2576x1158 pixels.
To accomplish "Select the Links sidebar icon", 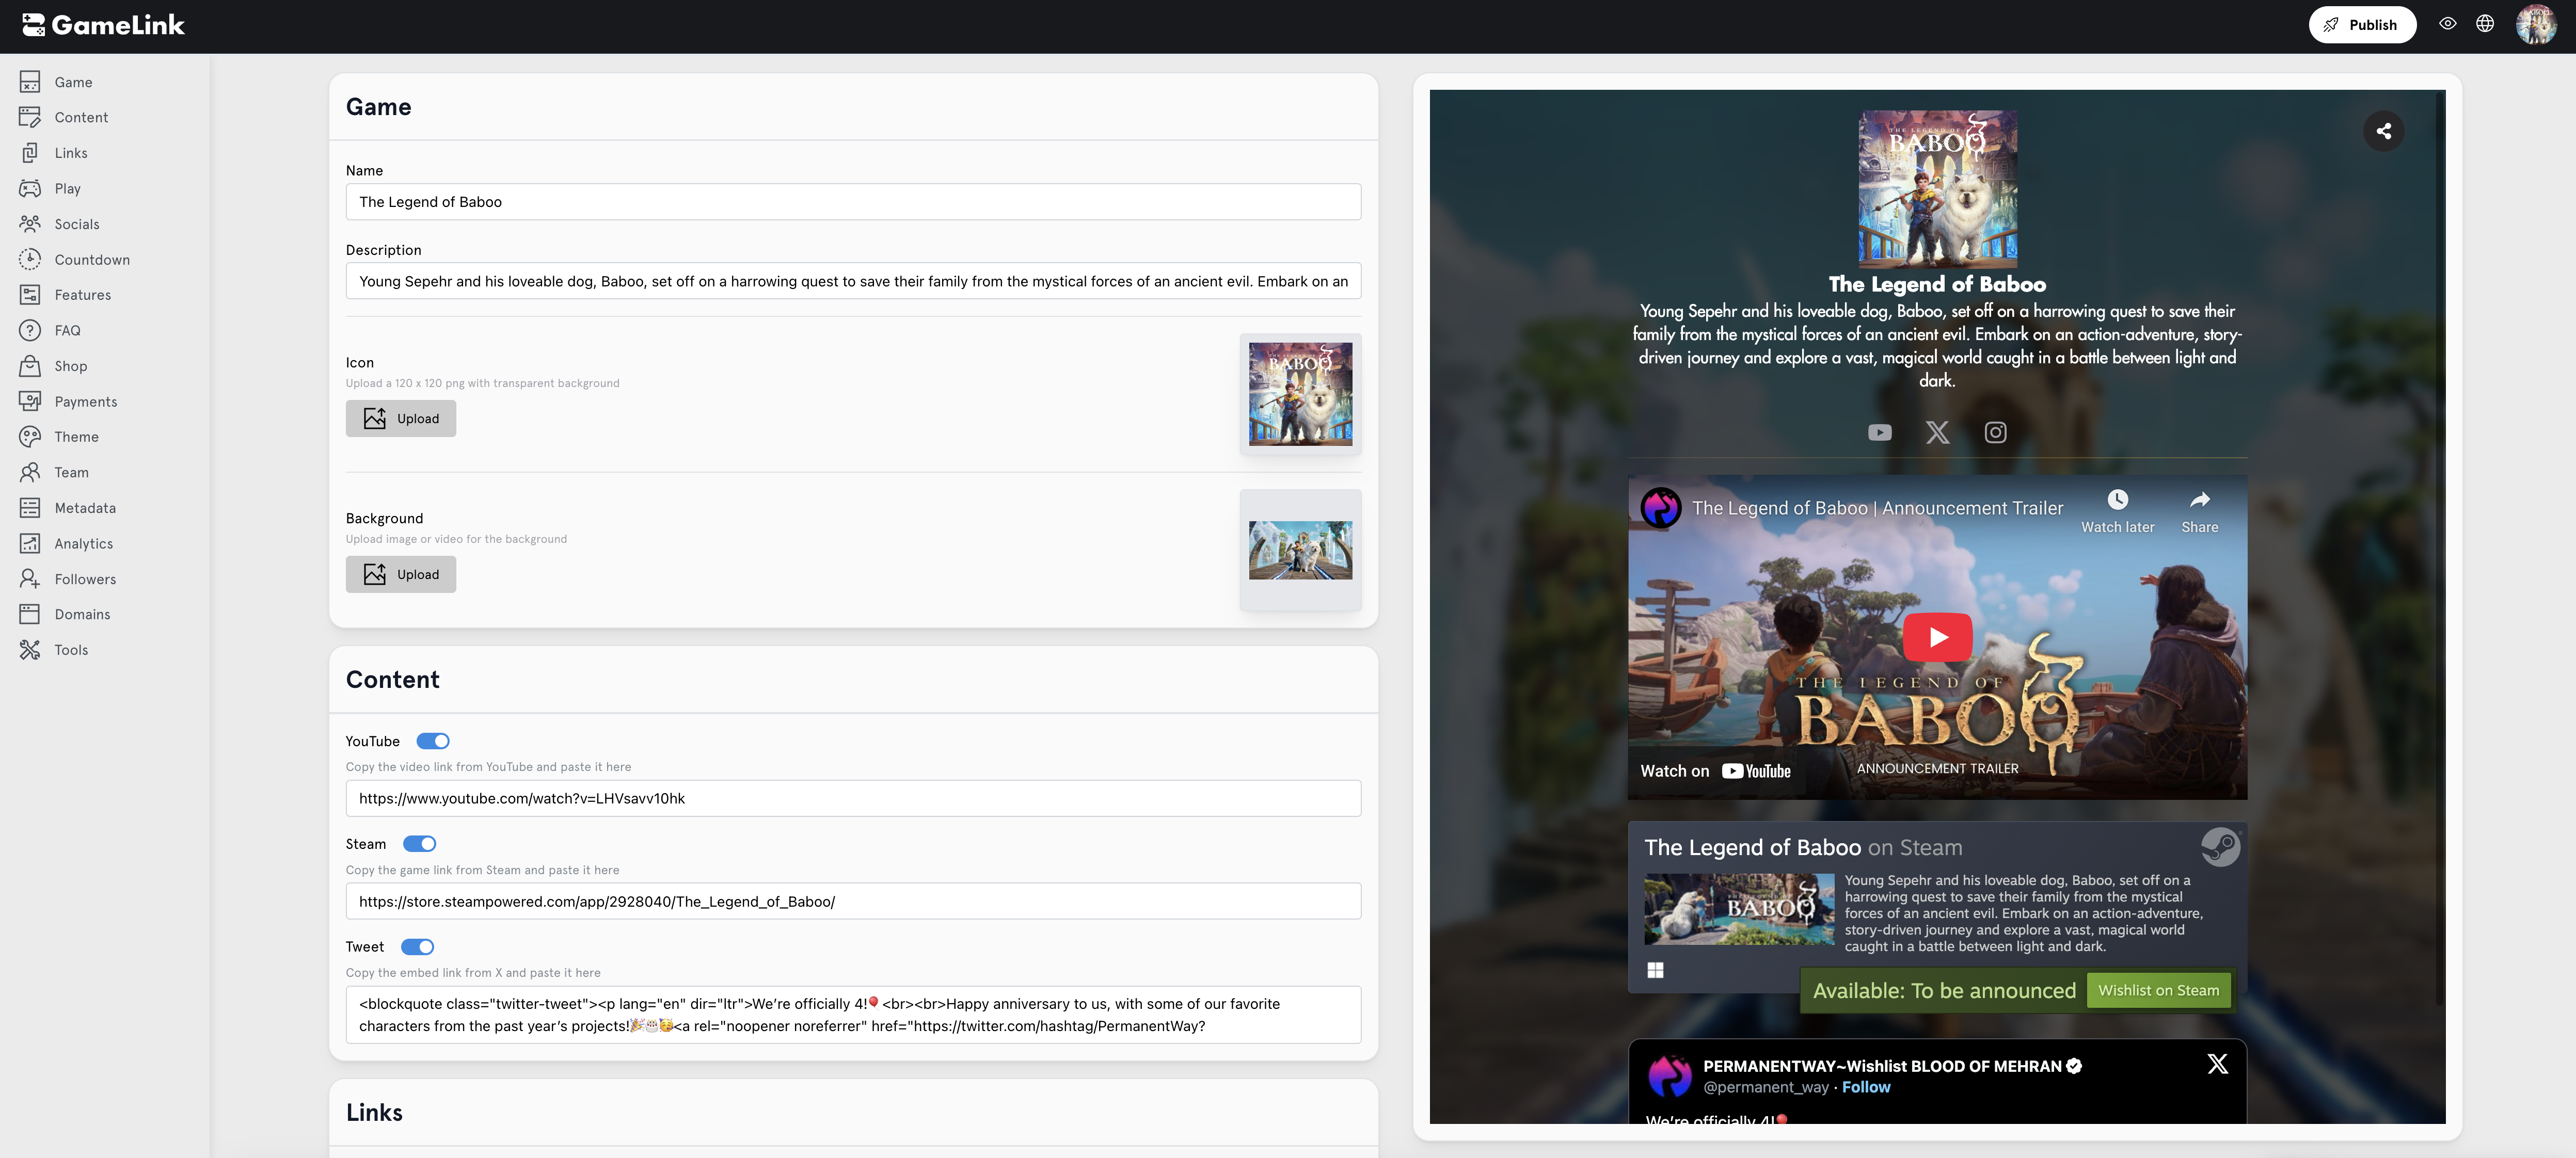I will point(30,153).
